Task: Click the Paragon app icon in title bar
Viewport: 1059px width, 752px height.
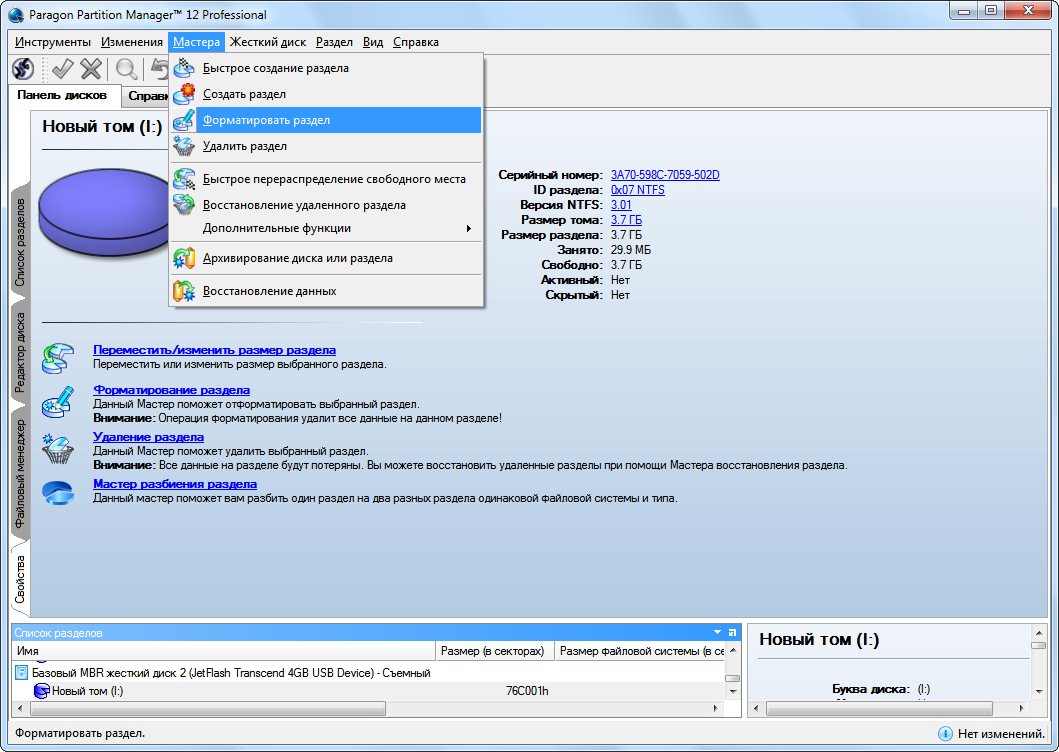Action: pyautogui.click(x=16, y=15)
